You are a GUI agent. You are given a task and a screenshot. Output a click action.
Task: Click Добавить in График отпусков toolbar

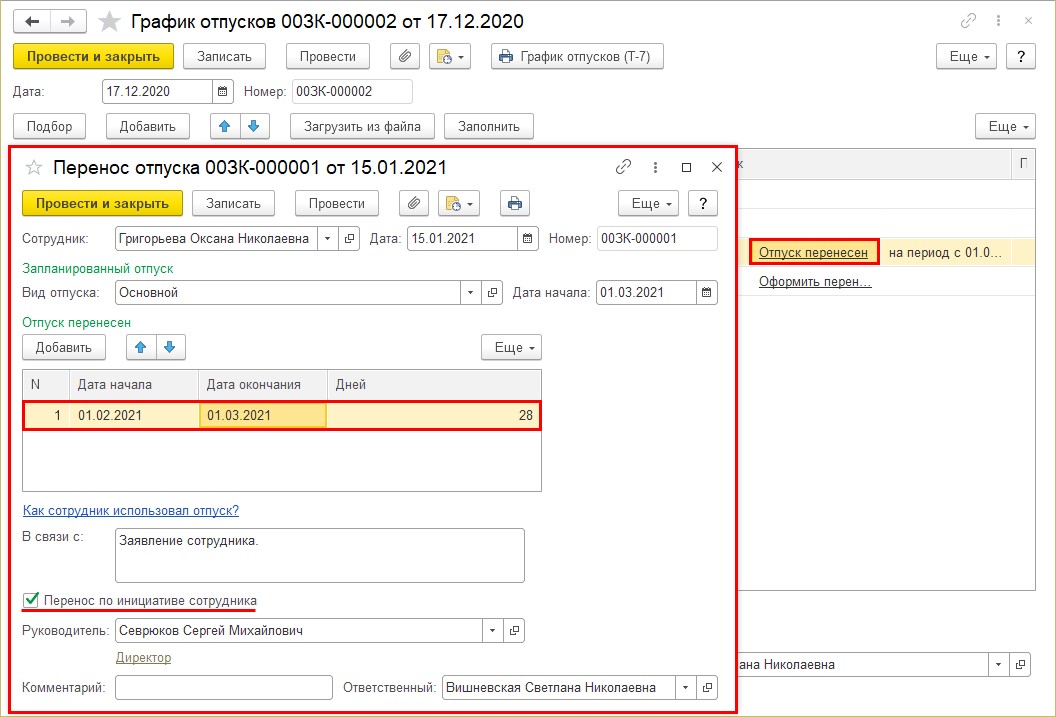[x=147, y=127]
